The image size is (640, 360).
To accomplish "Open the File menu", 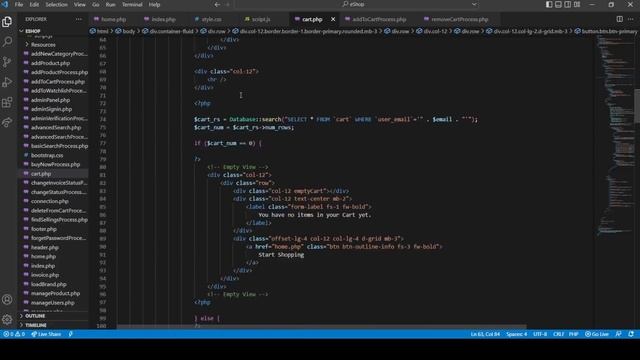I will point(19,4).
